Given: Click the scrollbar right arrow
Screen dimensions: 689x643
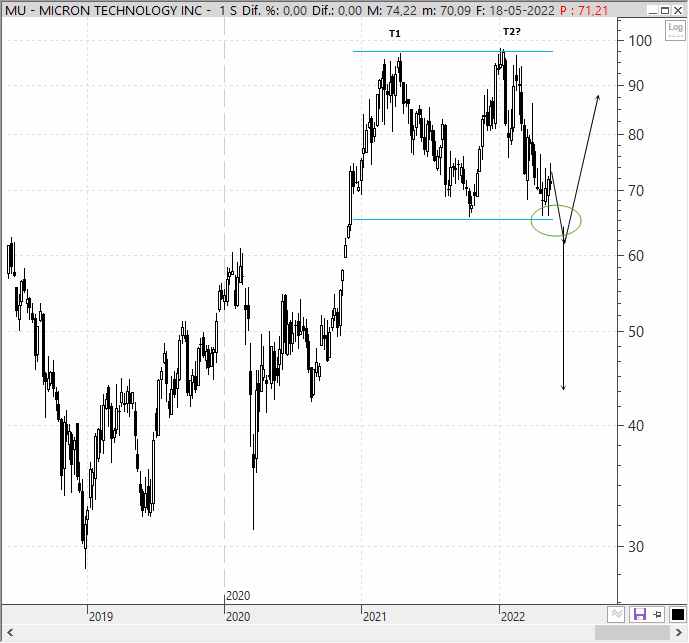Looking at the screenshot, I should pyautogui.click(x=679, y=633).
